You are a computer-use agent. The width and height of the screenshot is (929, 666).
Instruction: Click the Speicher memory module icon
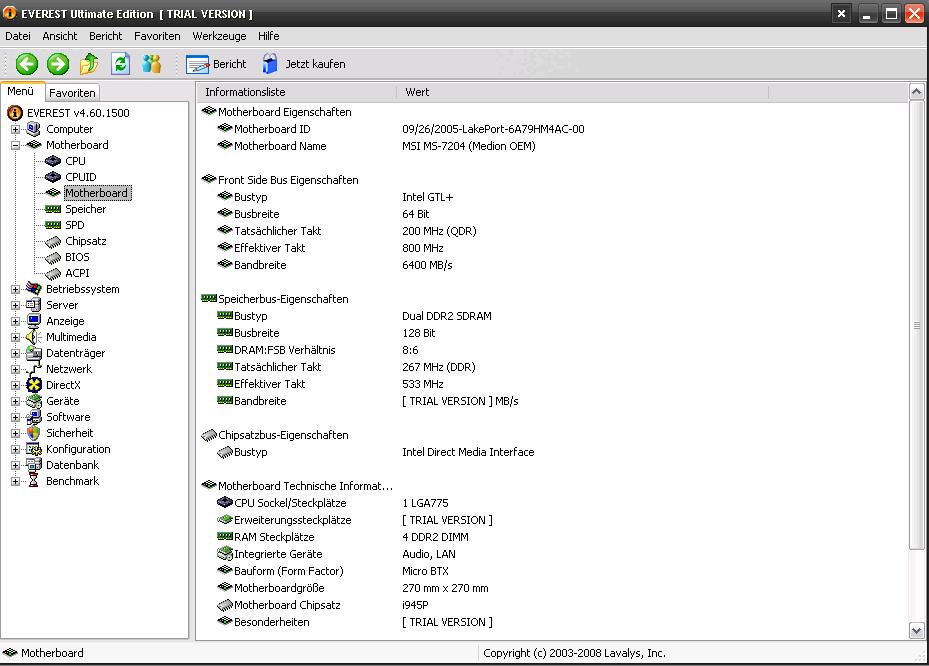(x=53, y=209)
